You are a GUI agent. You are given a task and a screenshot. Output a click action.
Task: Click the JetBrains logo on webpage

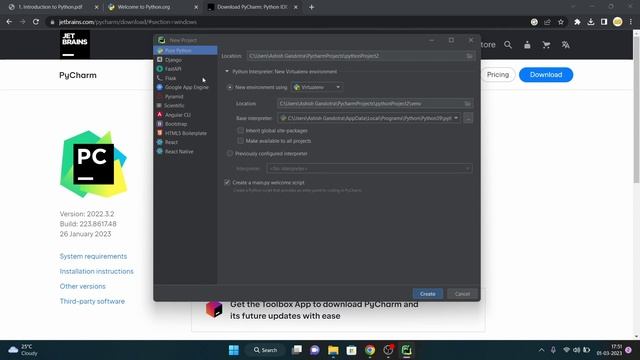(x=75, y=44)
